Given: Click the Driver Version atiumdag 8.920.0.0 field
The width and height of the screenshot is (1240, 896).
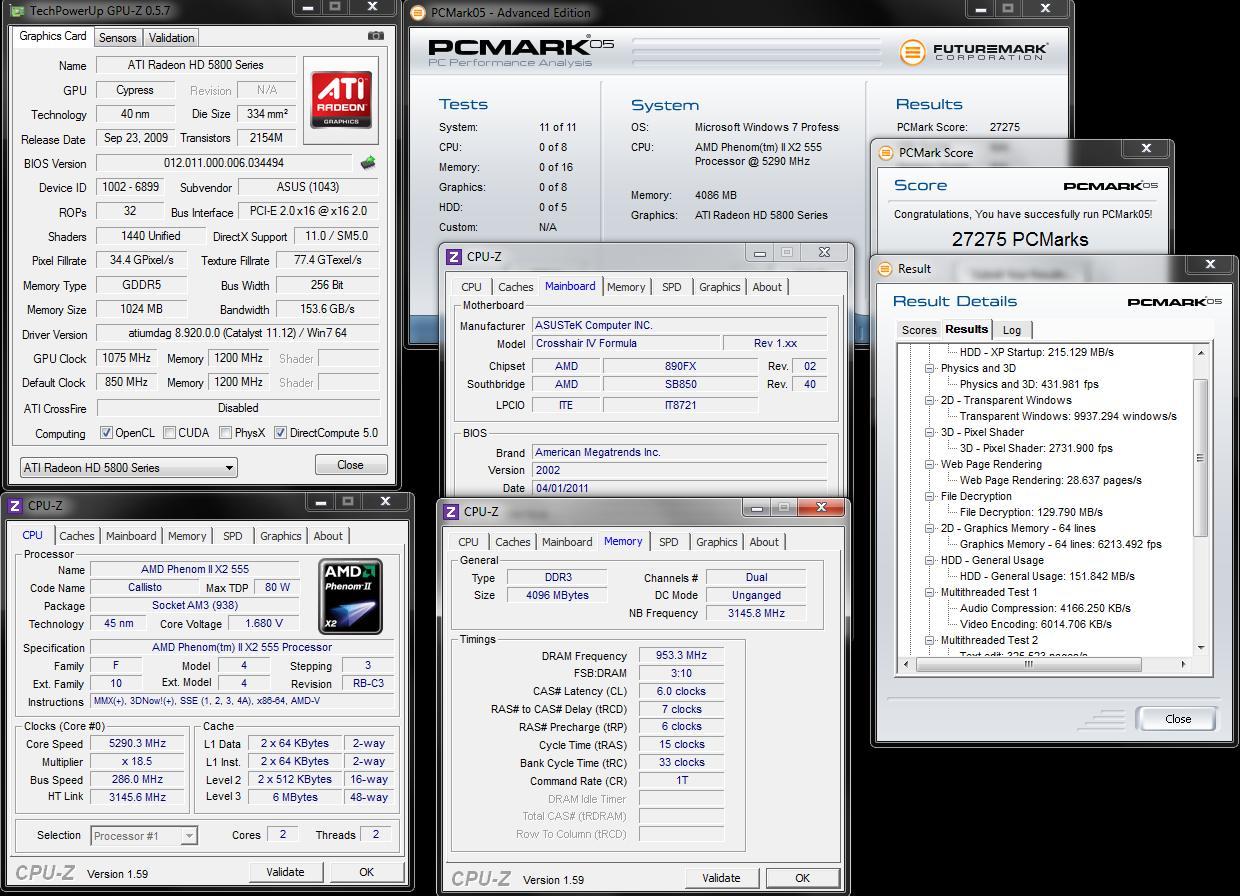Looking at the screenshot, I should [238, 334].
